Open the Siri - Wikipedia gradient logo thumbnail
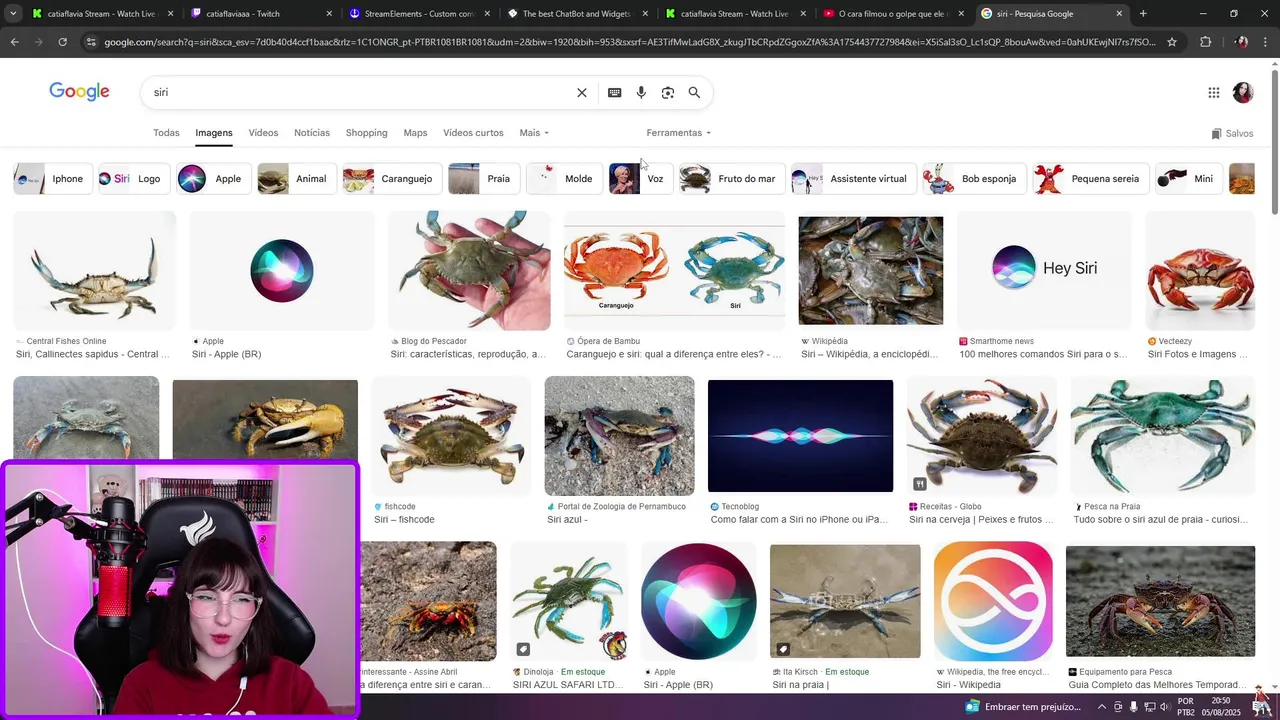Viewport: 1280px width, 720px height. point(993,602)
